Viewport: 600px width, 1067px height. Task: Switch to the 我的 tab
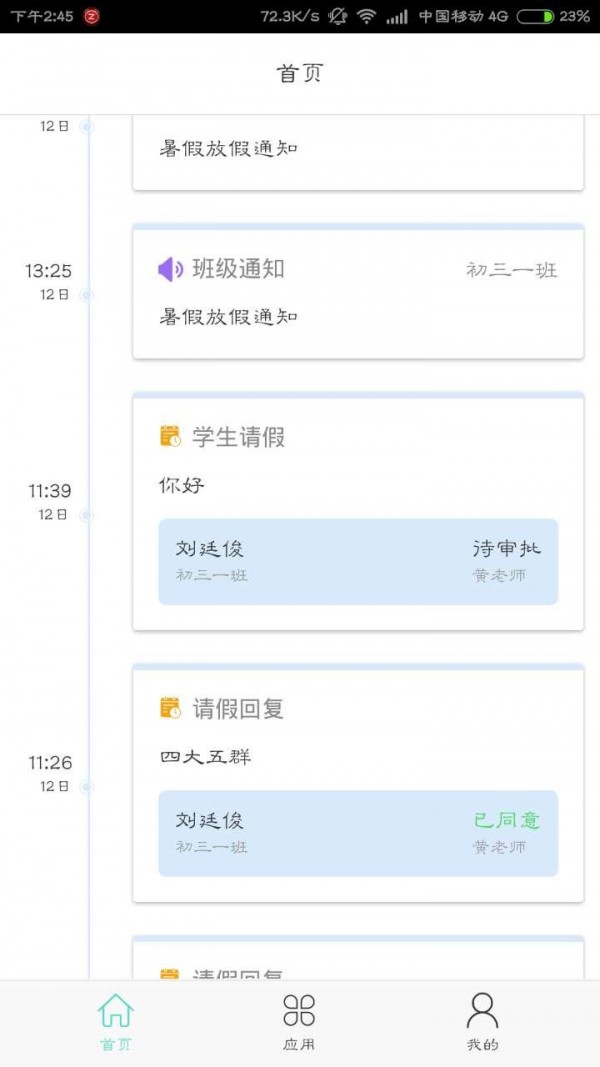pos(483,1023)
